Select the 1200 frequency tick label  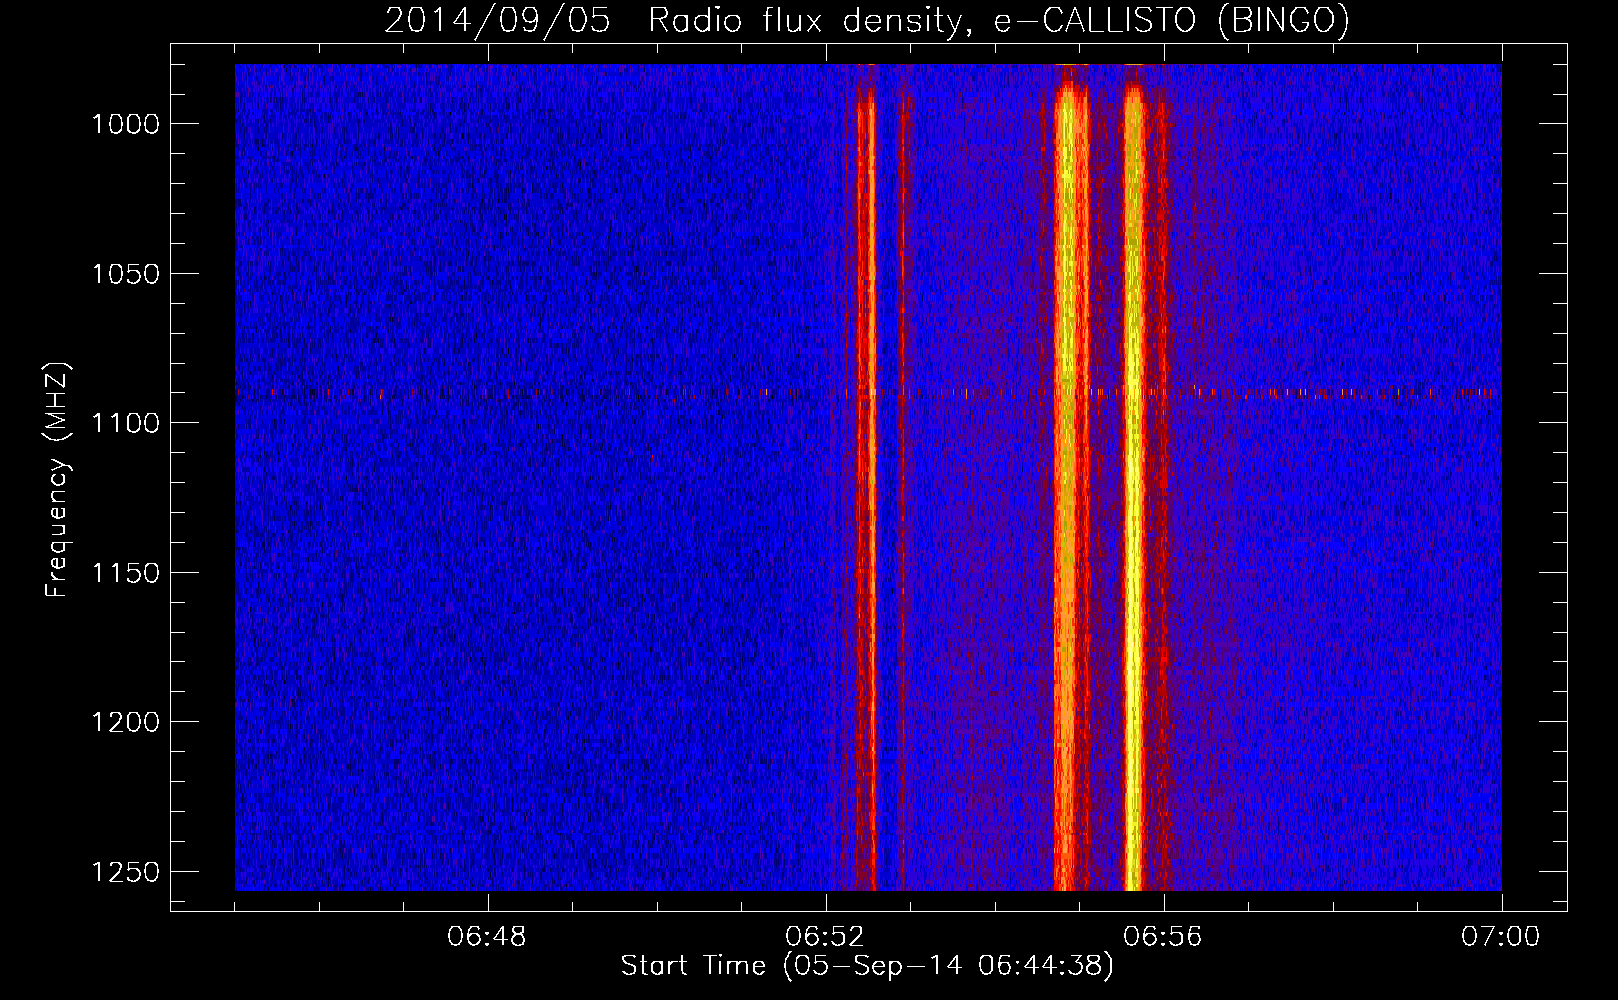point(126,722)
